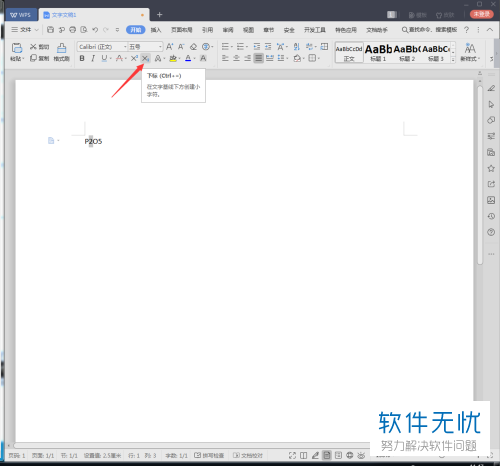Open the font size dropdown 五号
The height and width of the screenshot is (466, 500).
[x=160, y=47]
